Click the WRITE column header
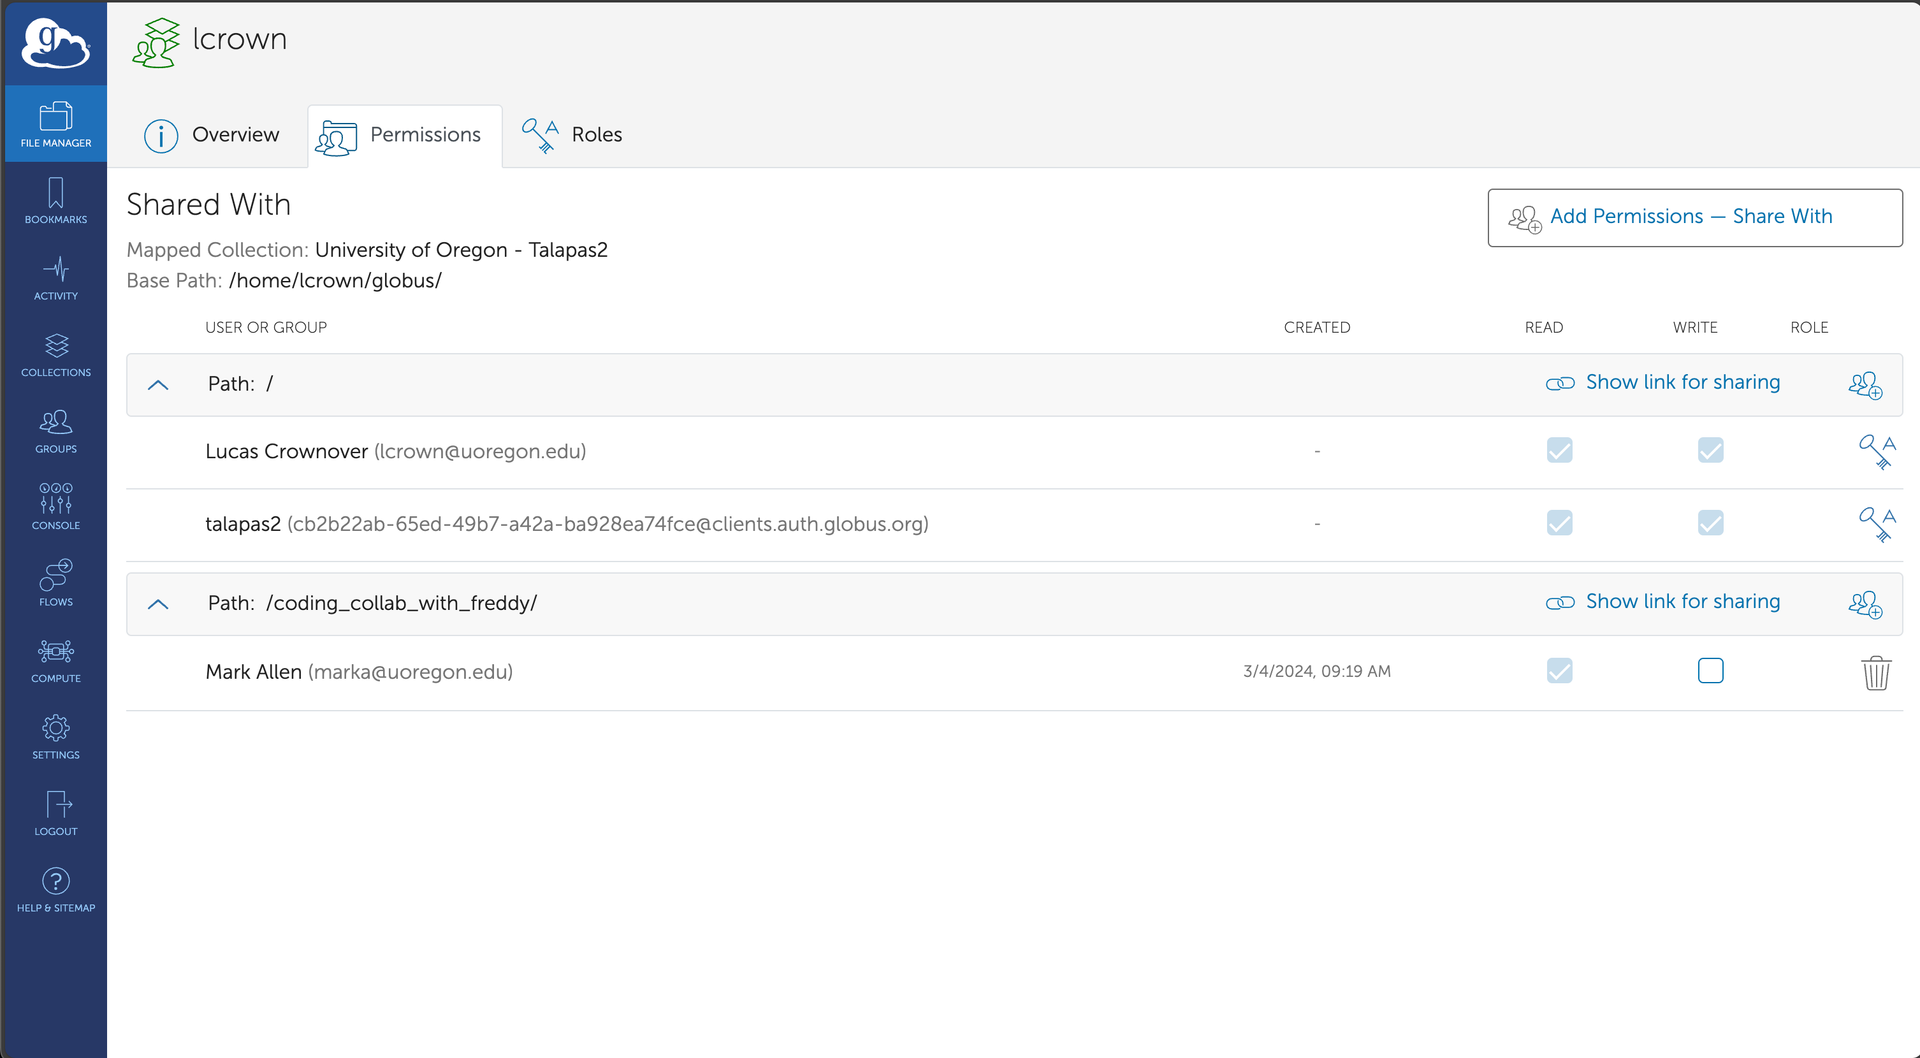This screenshot has width=1920, height=1058. point(1695,328)
